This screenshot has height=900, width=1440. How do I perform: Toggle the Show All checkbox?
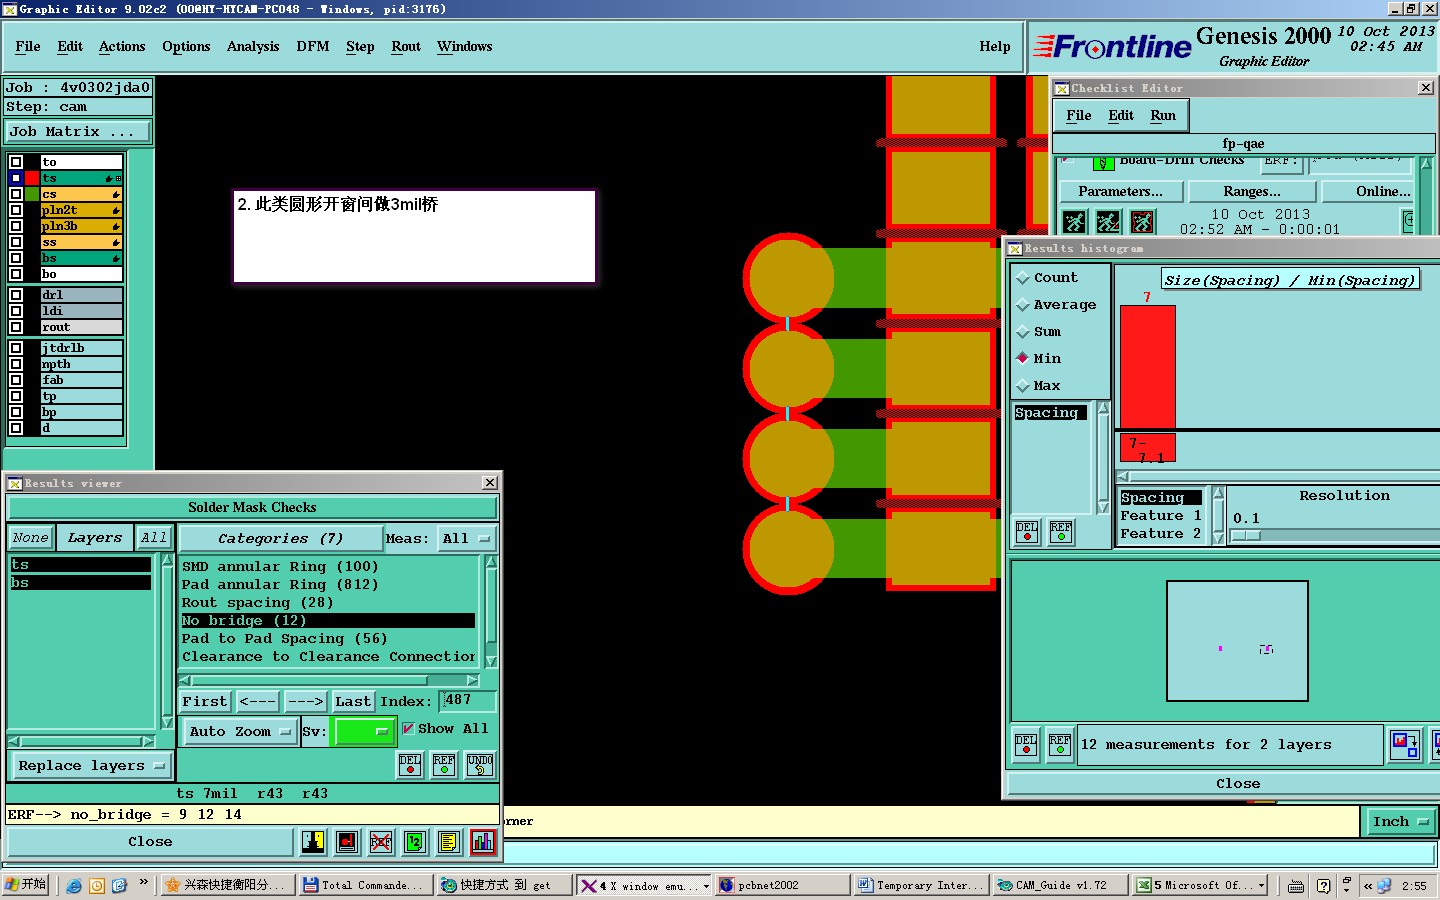(x=408, y=729)
